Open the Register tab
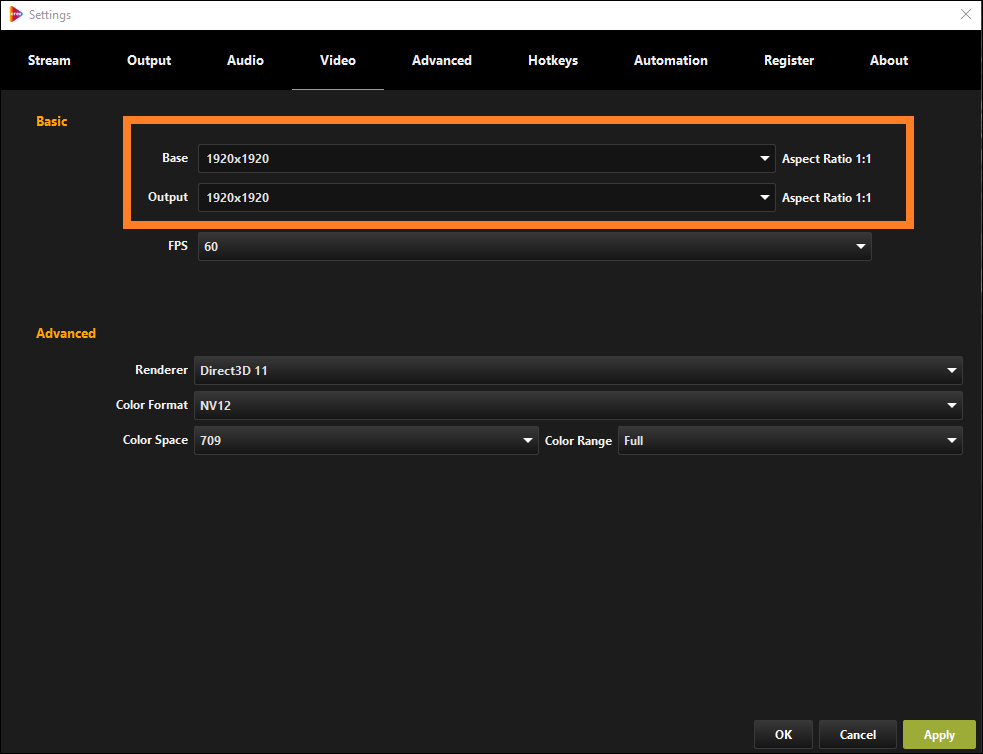 pyautogui.click(x=789, y=60)
